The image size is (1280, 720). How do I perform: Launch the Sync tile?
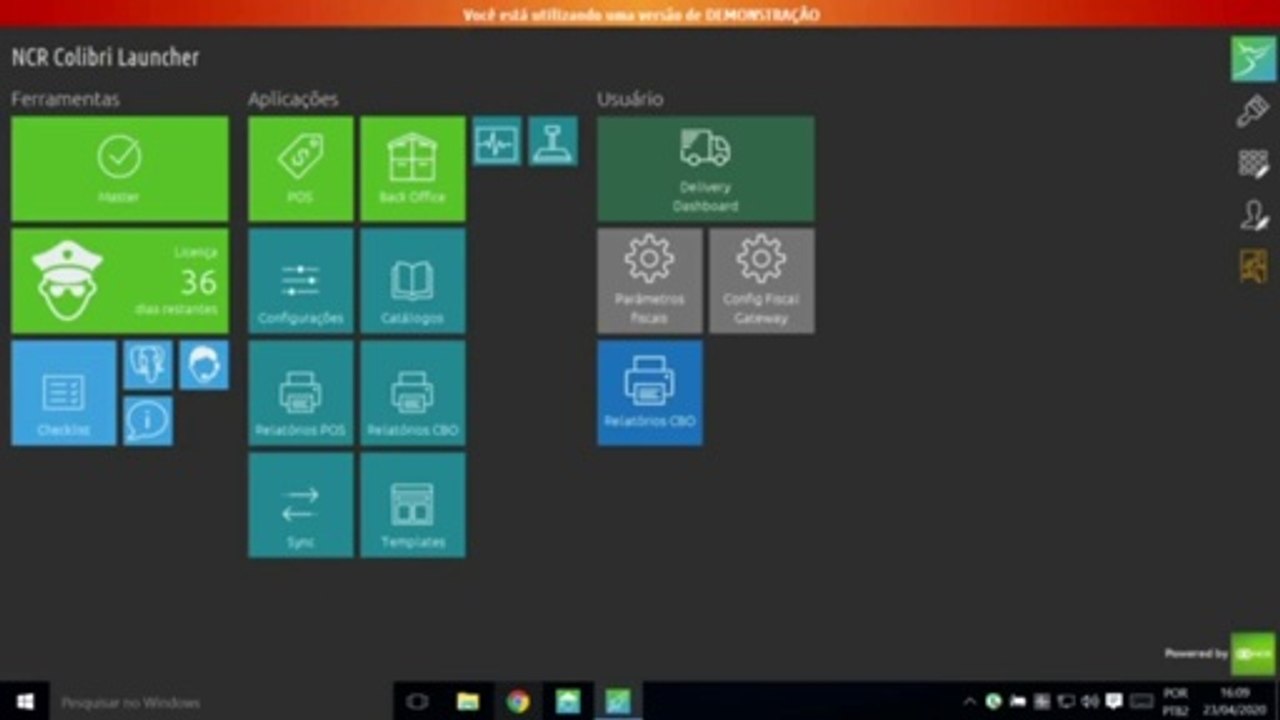[x=301, y=505]
